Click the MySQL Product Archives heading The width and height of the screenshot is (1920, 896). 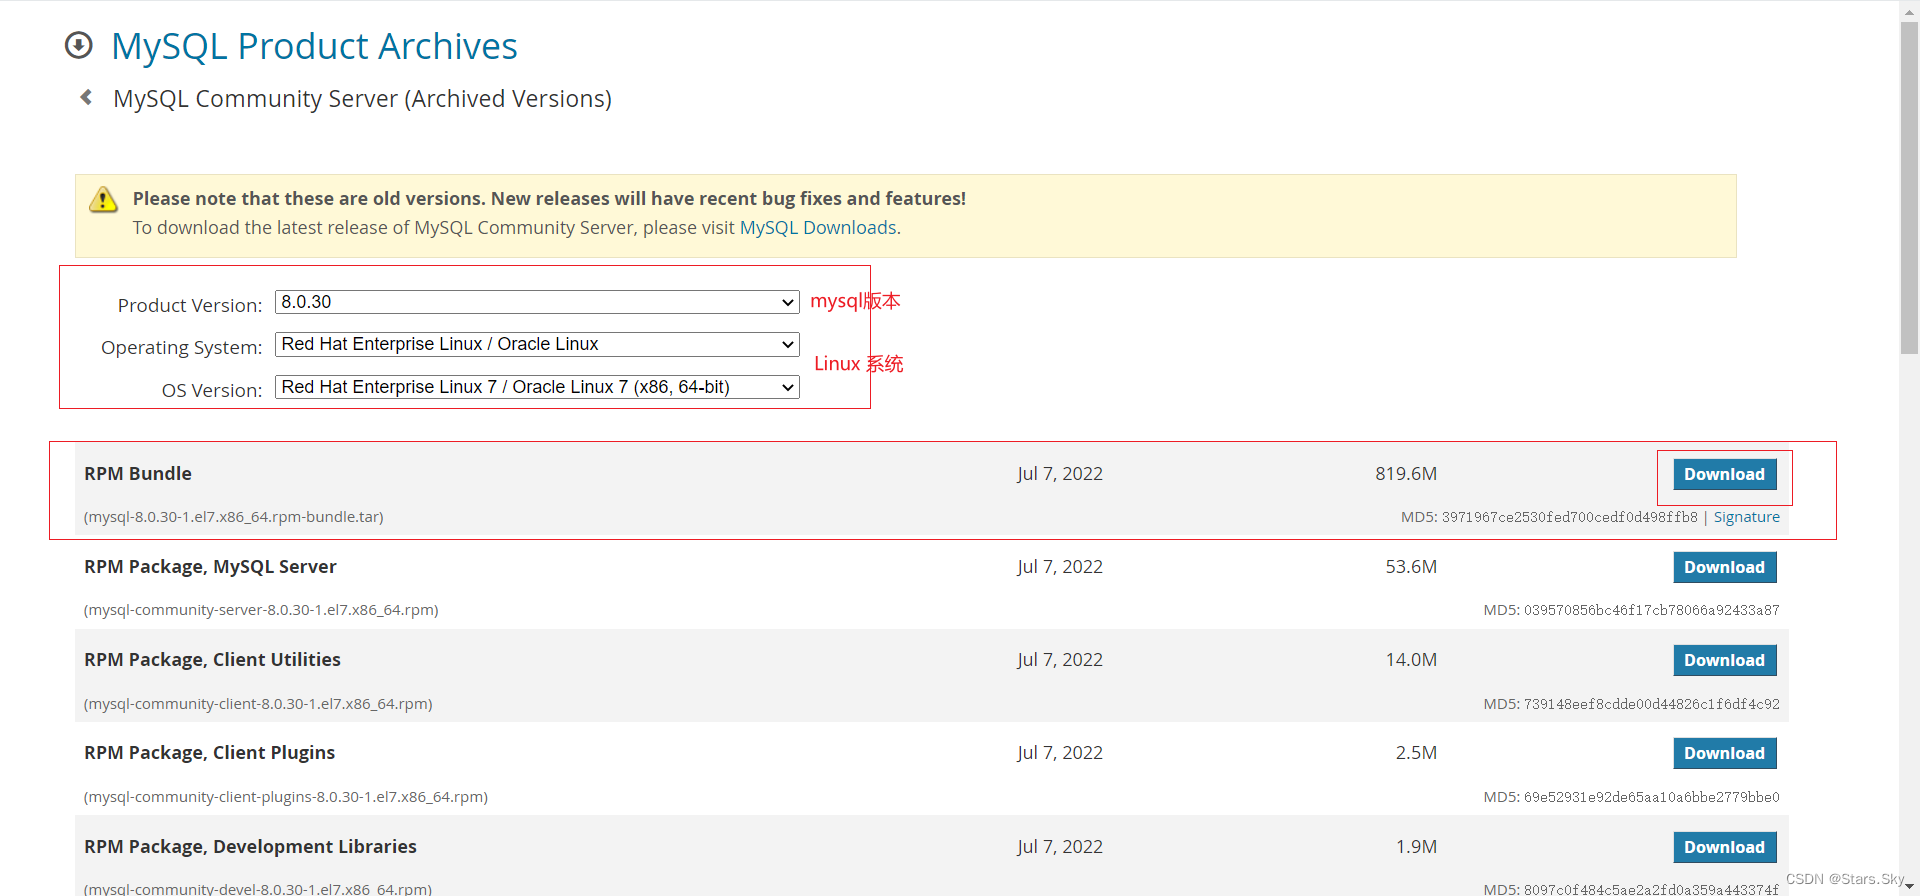tap(314, 46)
